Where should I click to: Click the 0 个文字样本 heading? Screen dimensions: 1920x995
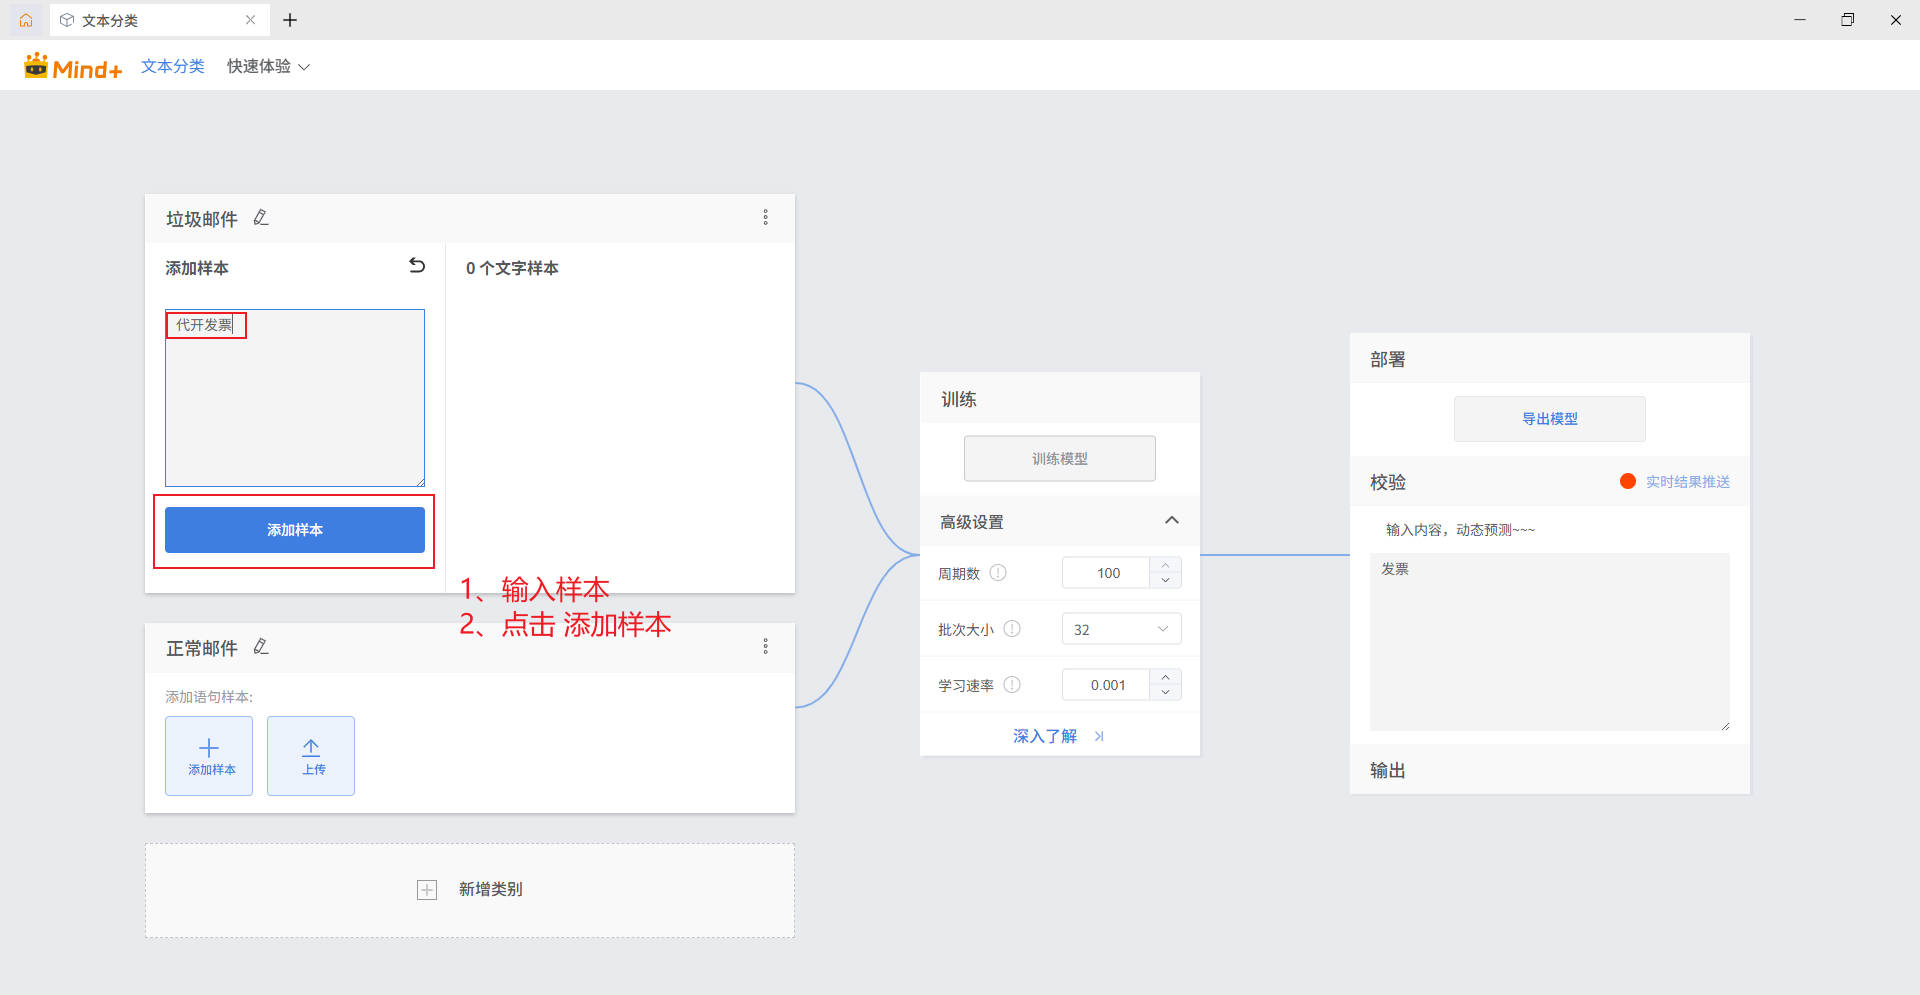point(512,268)
